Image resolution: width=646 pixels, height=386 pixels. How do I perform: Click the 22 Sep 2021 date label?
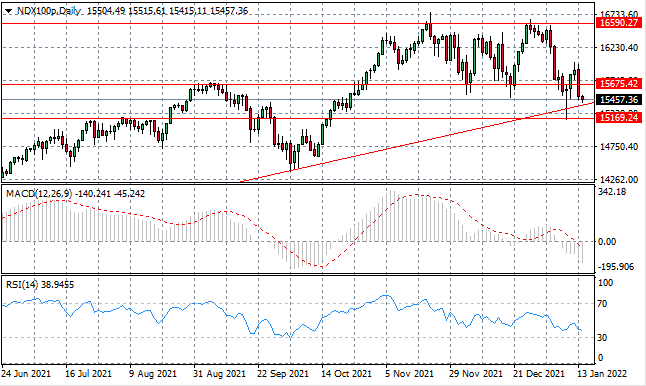(283, 374)
